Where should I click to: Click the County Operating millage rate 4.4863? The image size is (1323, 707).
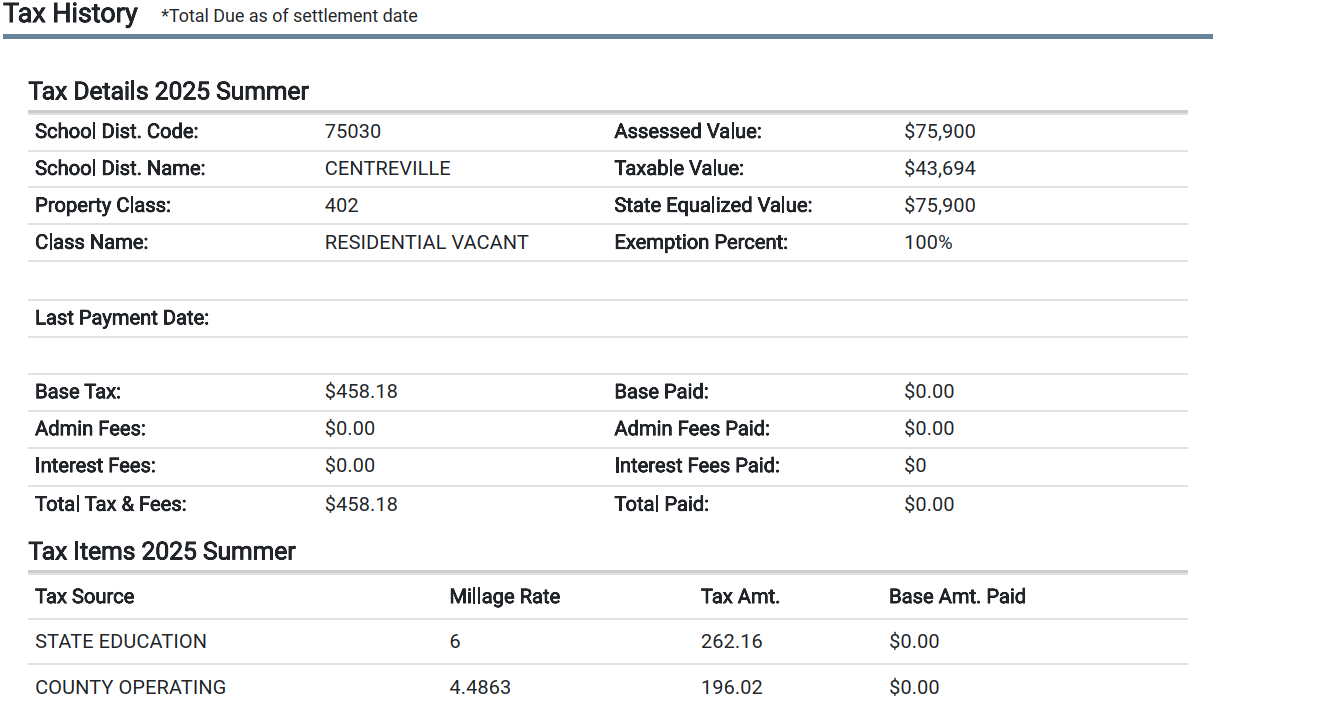[479, 687]
